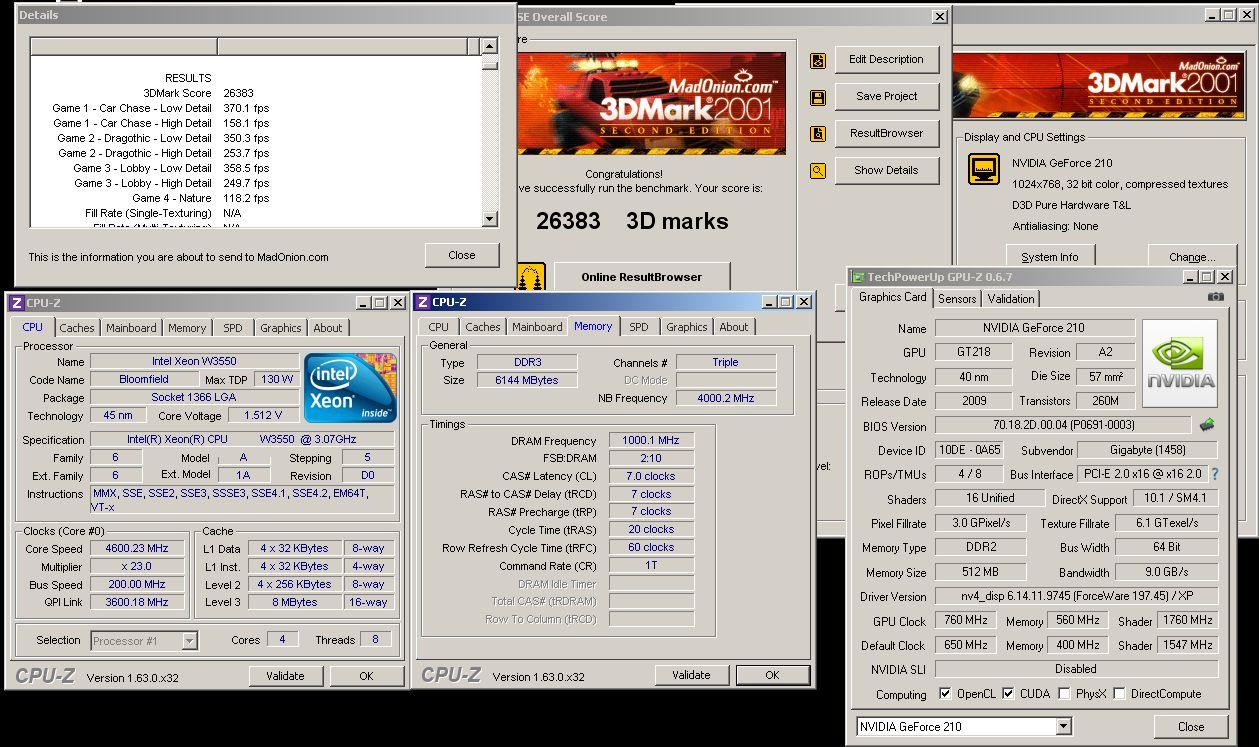The image size is (1259, 747).
Task: Select CPU tab in the Memory window
Action: click(439, 327)
